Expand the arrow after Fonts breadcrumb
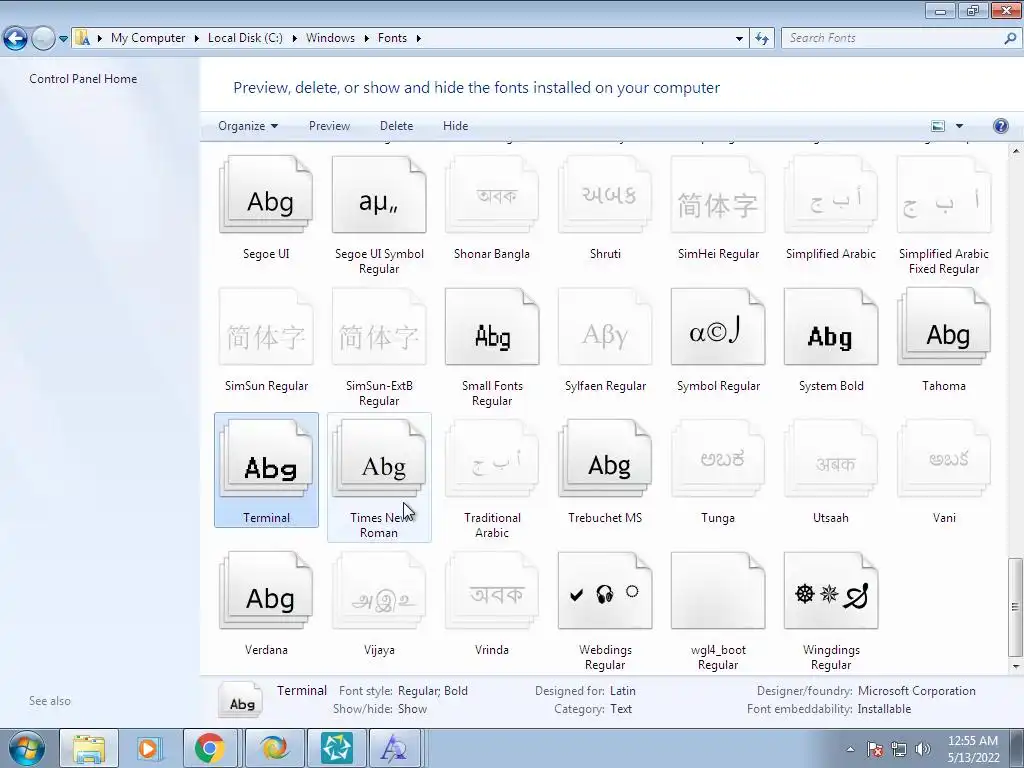Screen dimensions: 1024x768 tap(419, 38)
